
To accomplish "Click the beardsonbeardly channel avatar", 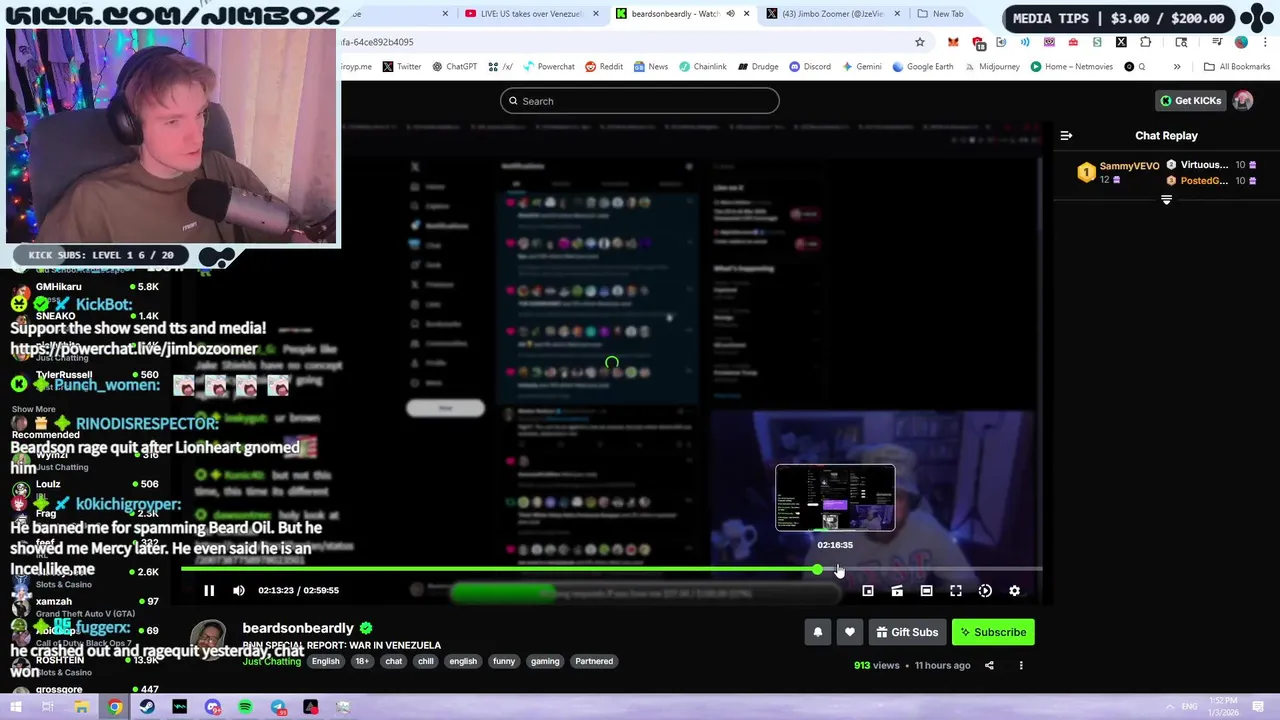I will 208,640.
